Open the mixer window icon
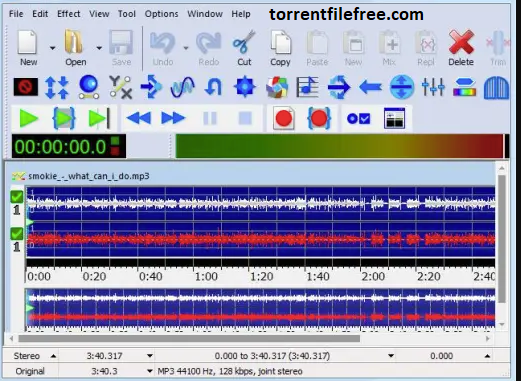This screenshot has height=381, width=521. (x=394, y=118)
